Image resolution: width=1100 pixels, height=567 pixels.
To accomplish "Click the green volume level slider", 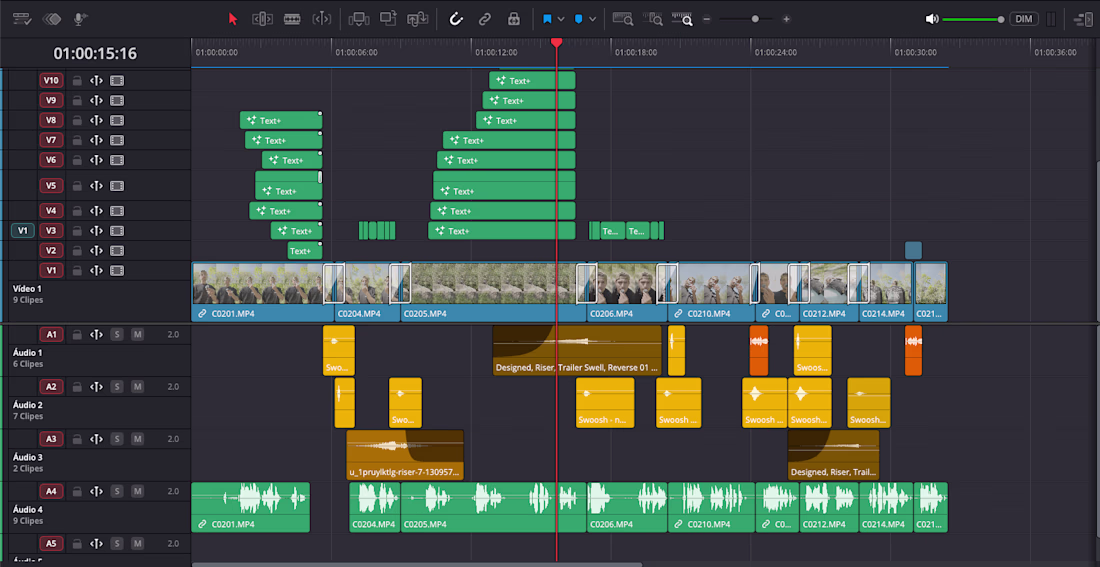I will tap(971, 19).
